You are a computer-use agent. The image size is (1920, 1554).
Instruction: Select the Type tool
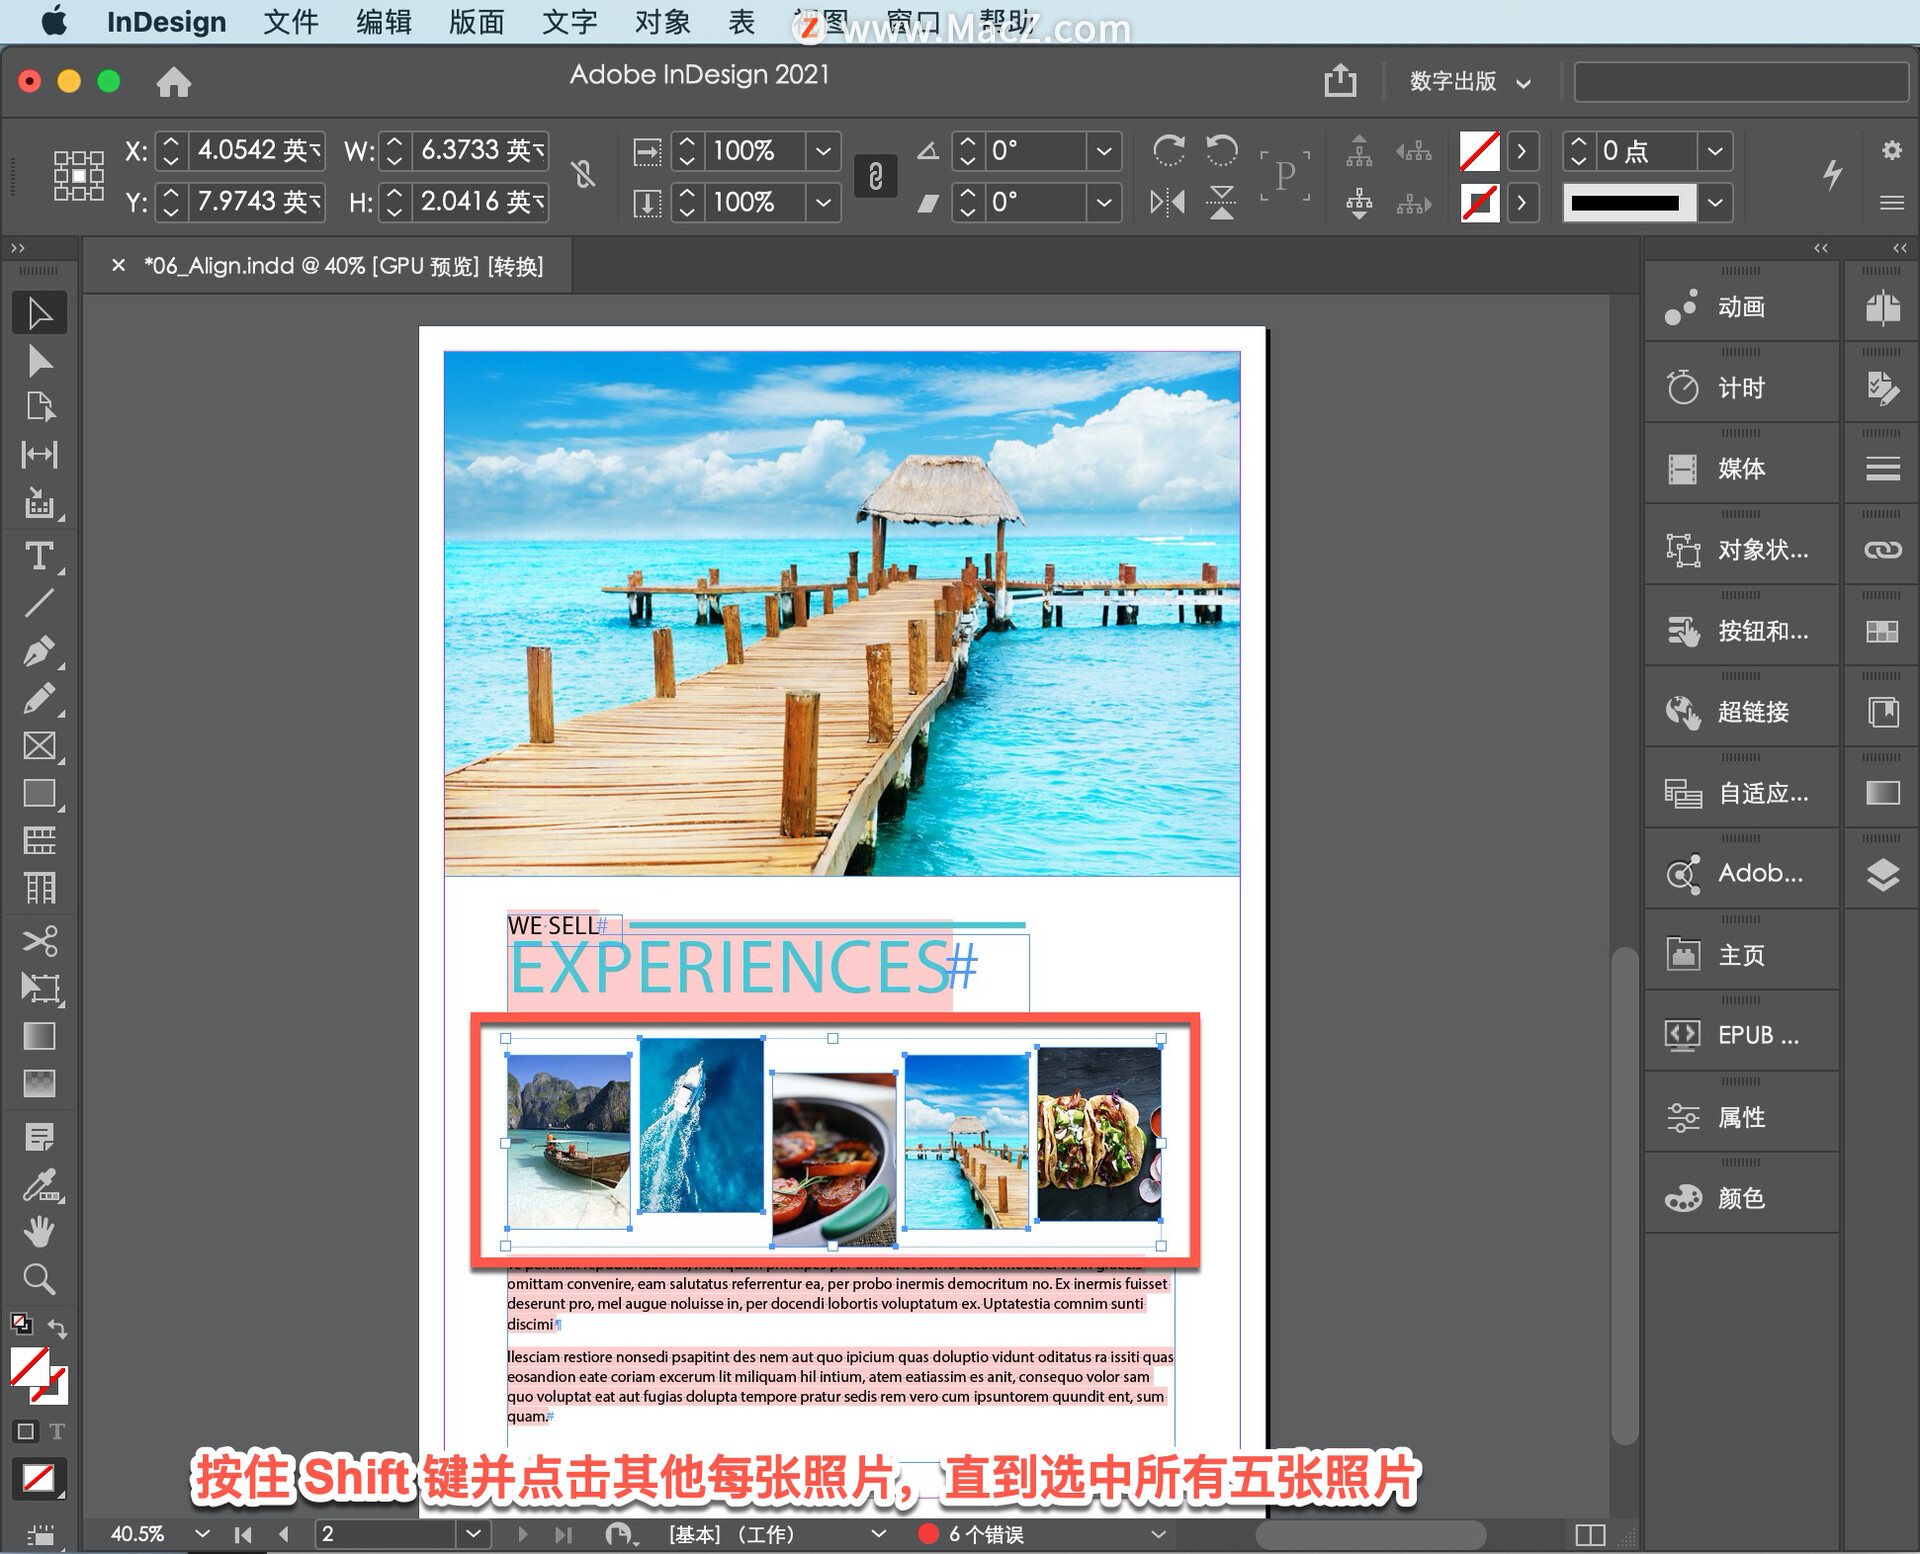tap(39, 555)
